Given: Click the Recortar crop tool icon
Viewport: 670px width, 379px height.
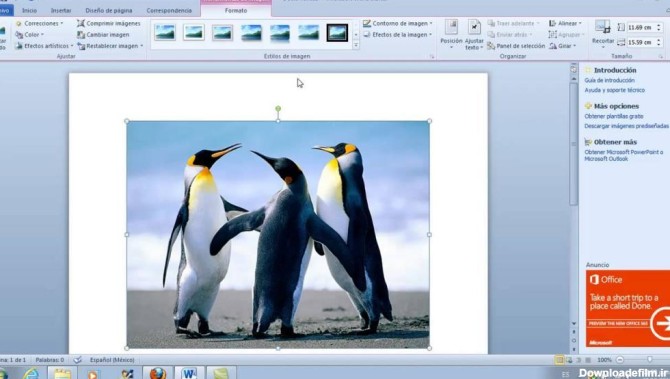Looking at the screenshot, I should 602,27.
